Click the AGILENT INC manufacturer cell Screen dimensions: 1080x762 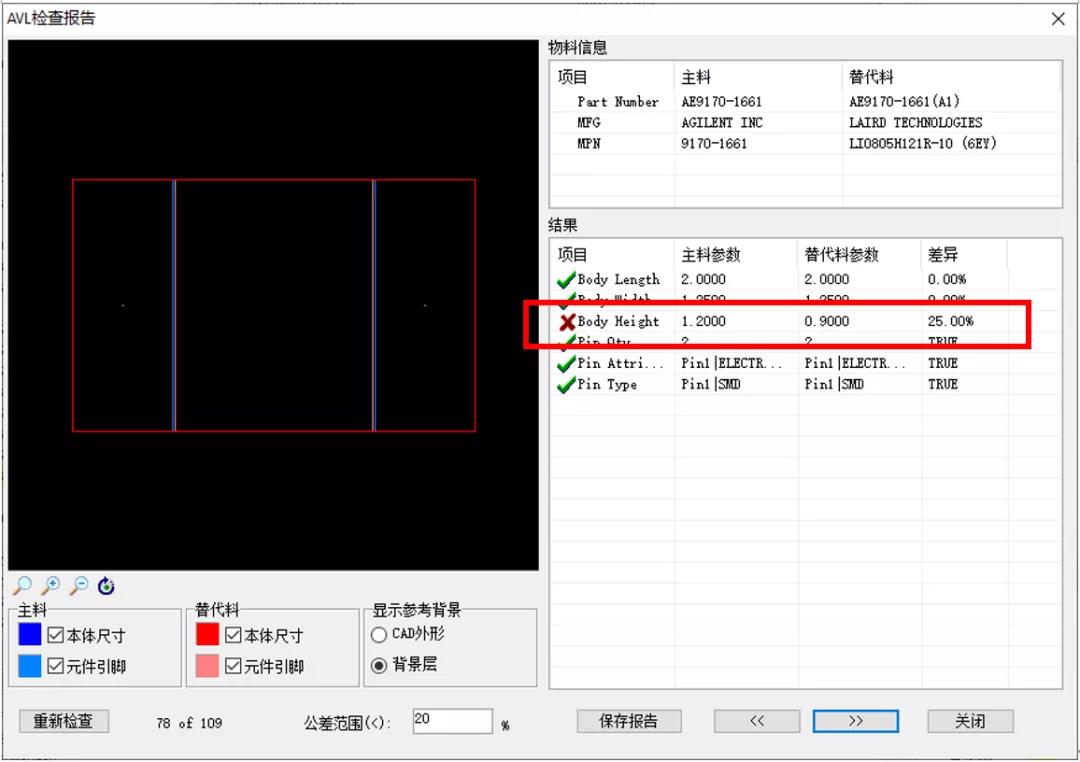click(x=722, y=123)
